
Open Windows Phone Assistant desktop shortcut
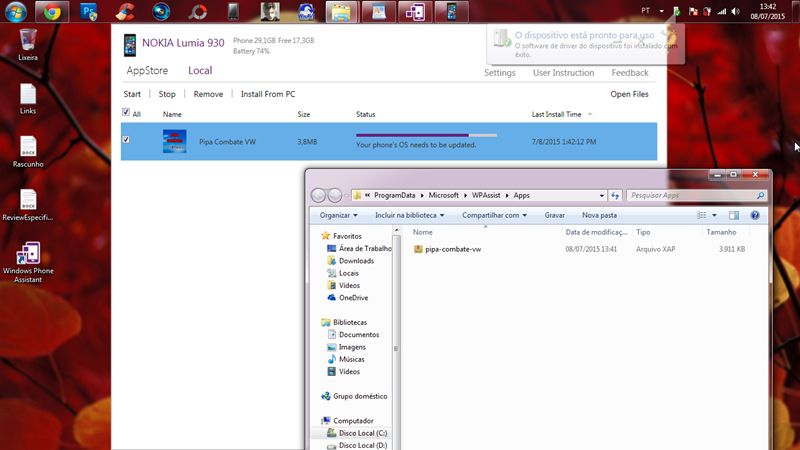[x=28, y=262]
